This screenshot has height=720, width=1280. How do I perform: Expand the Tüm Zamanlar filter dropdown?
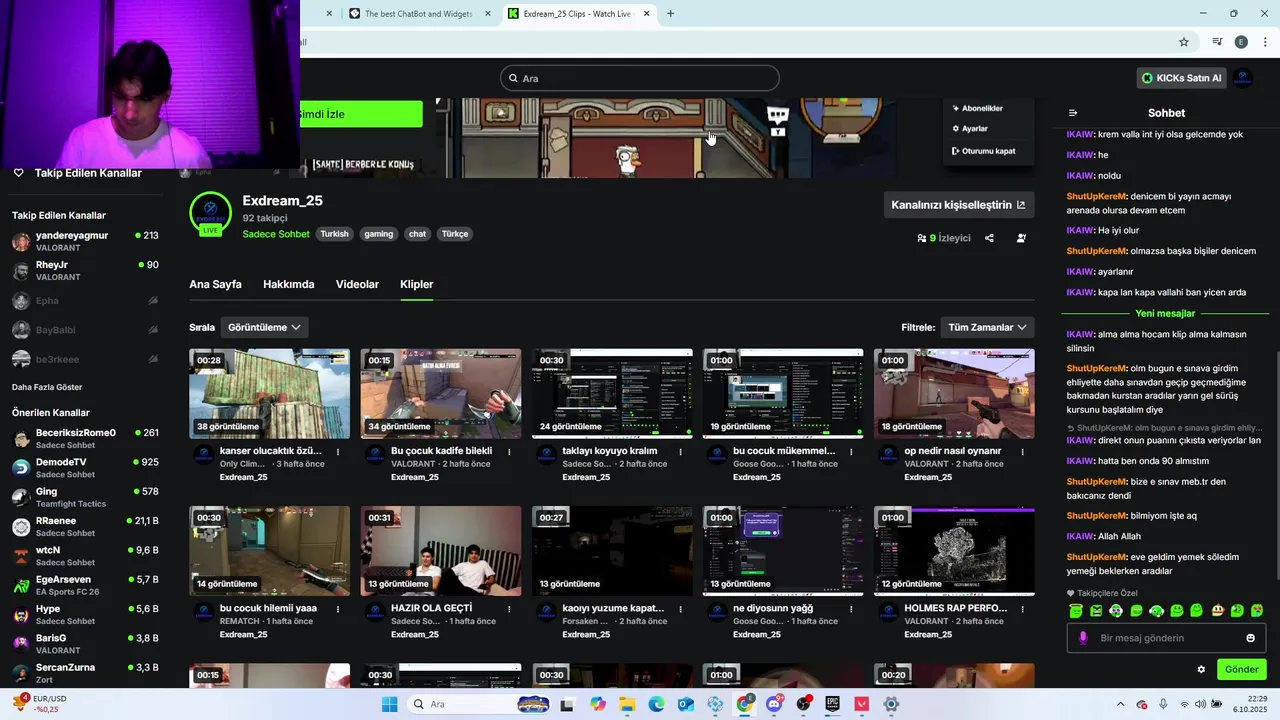tap(987, 327)
